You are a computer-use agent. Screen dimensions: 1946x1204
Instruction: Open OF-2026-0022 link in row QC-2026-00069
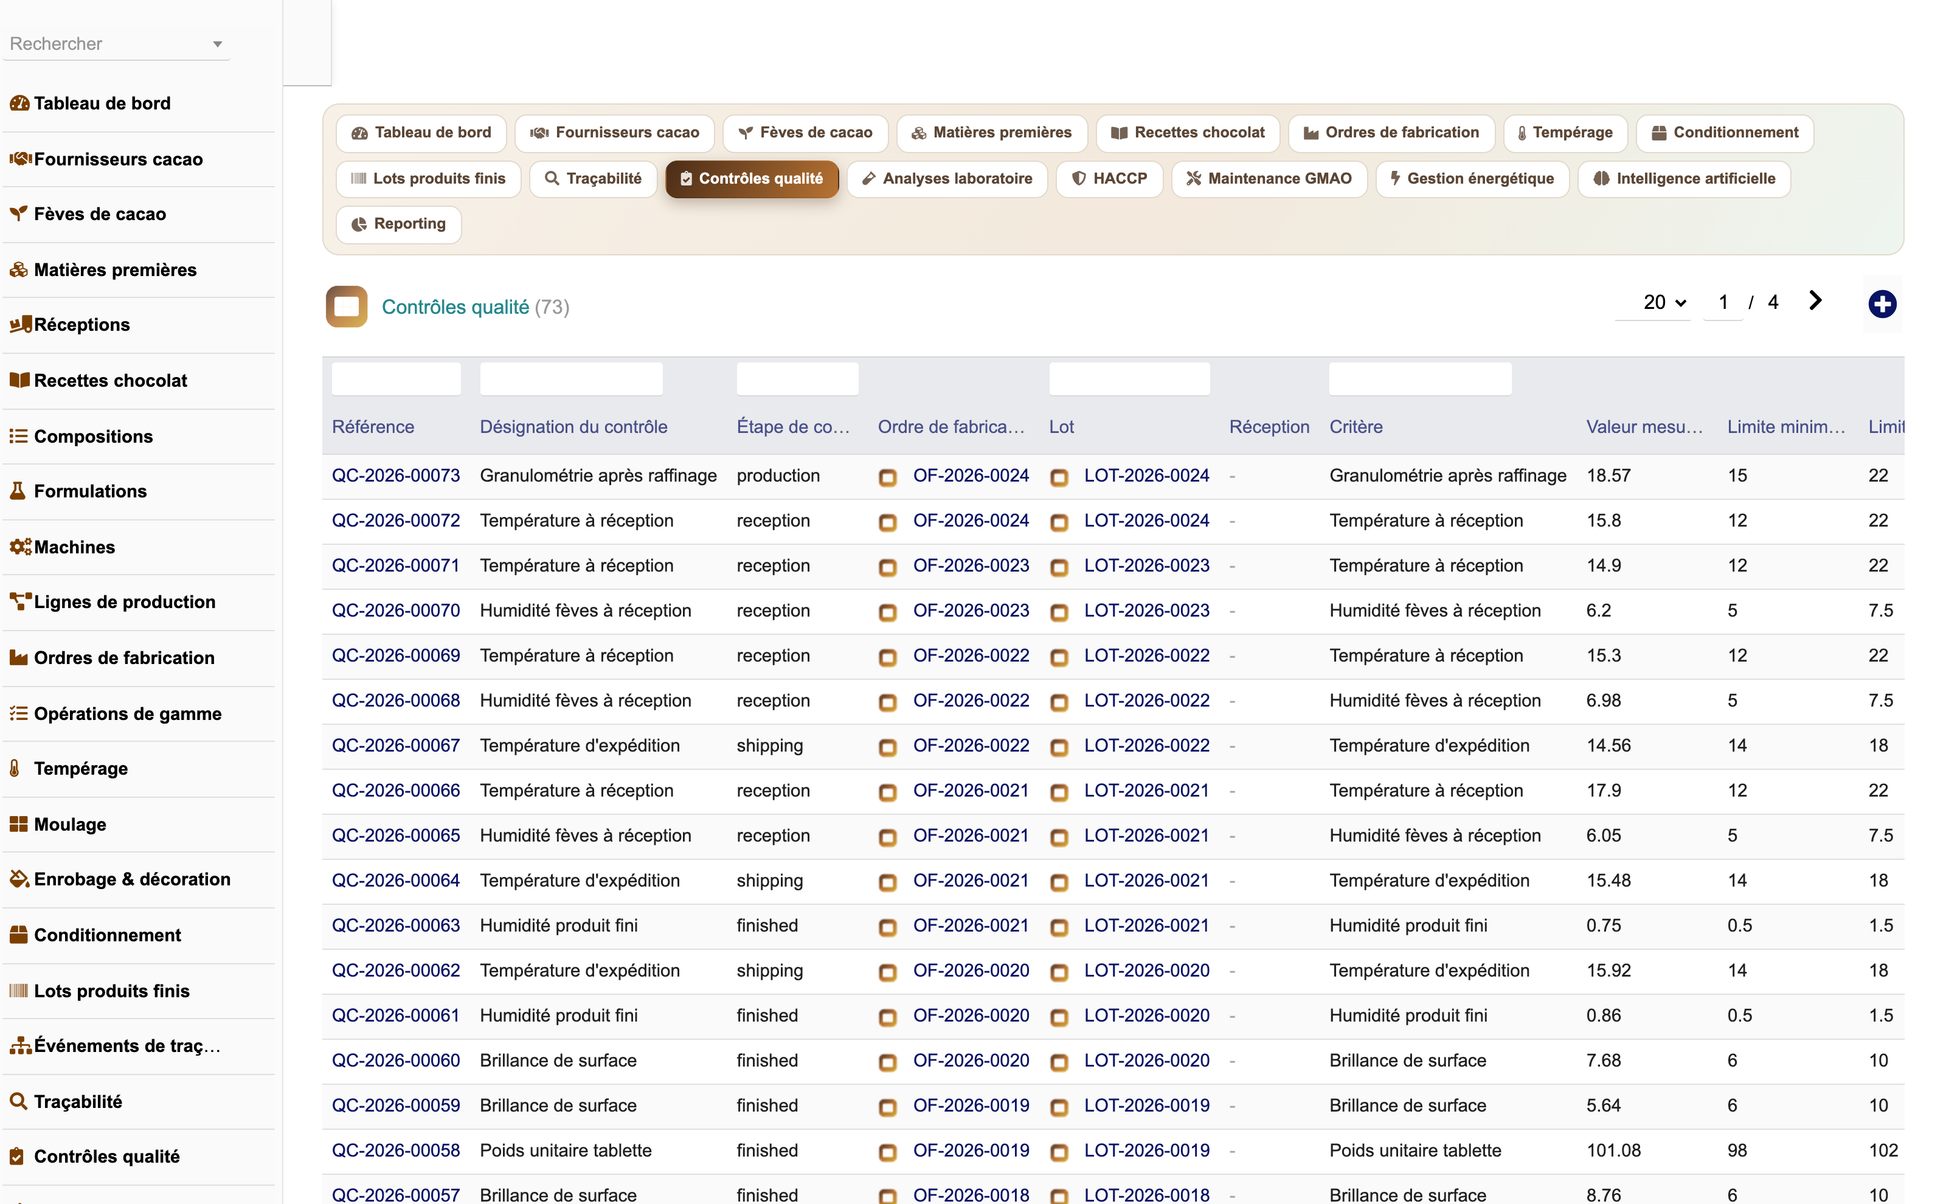coord(971,656)
